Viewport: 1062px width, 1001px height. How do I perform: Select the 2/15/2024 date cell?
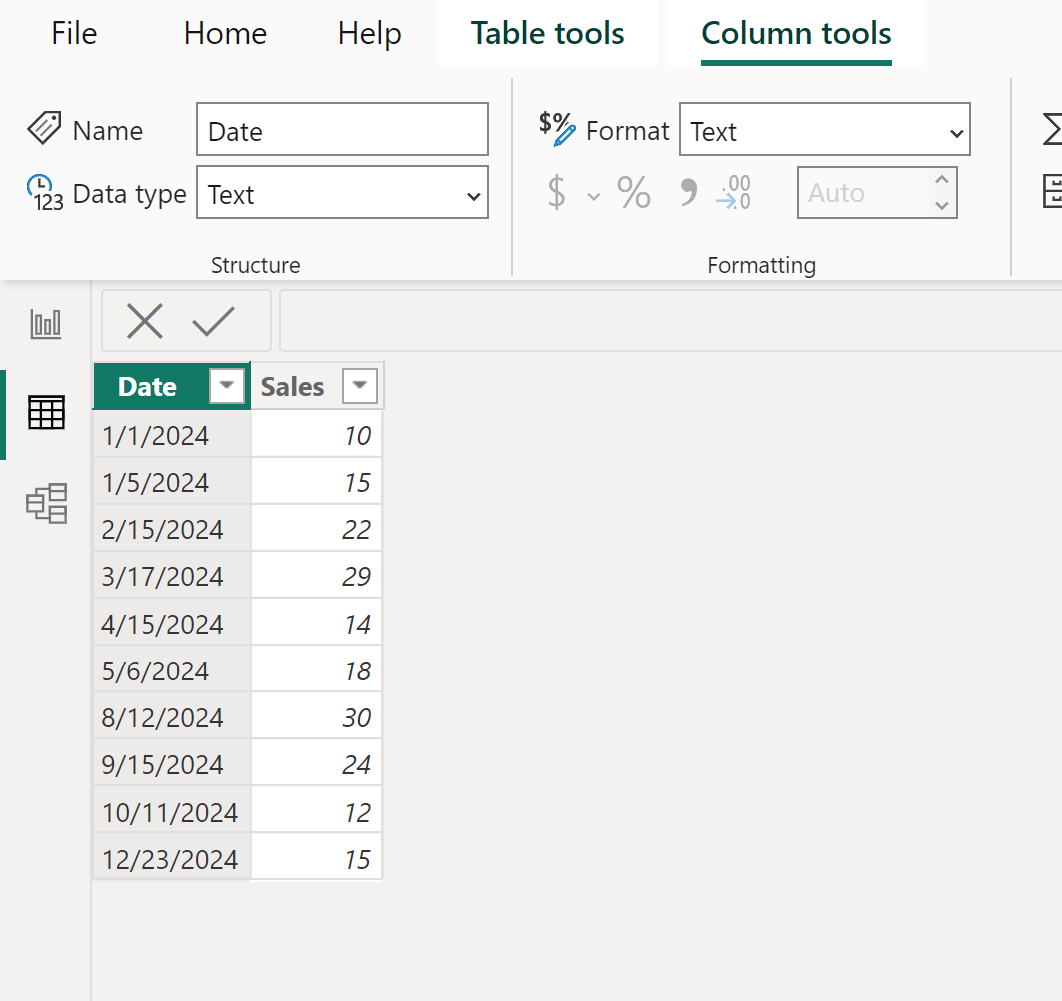(172, 529)
